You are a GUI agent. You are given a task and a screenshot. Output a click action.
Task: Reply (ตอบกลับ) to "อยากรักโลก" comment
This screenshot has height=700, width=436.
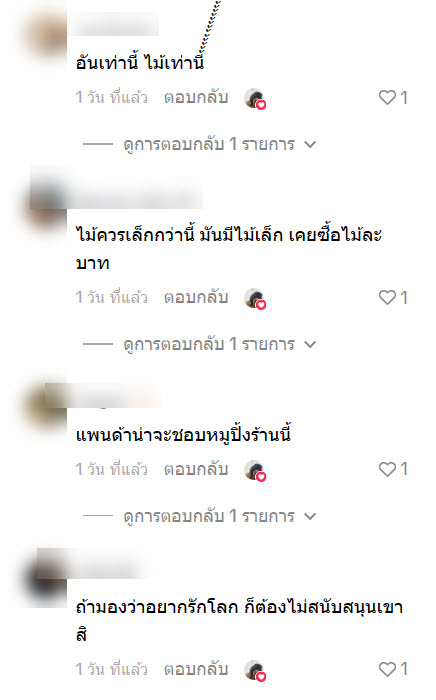[196, 669]
